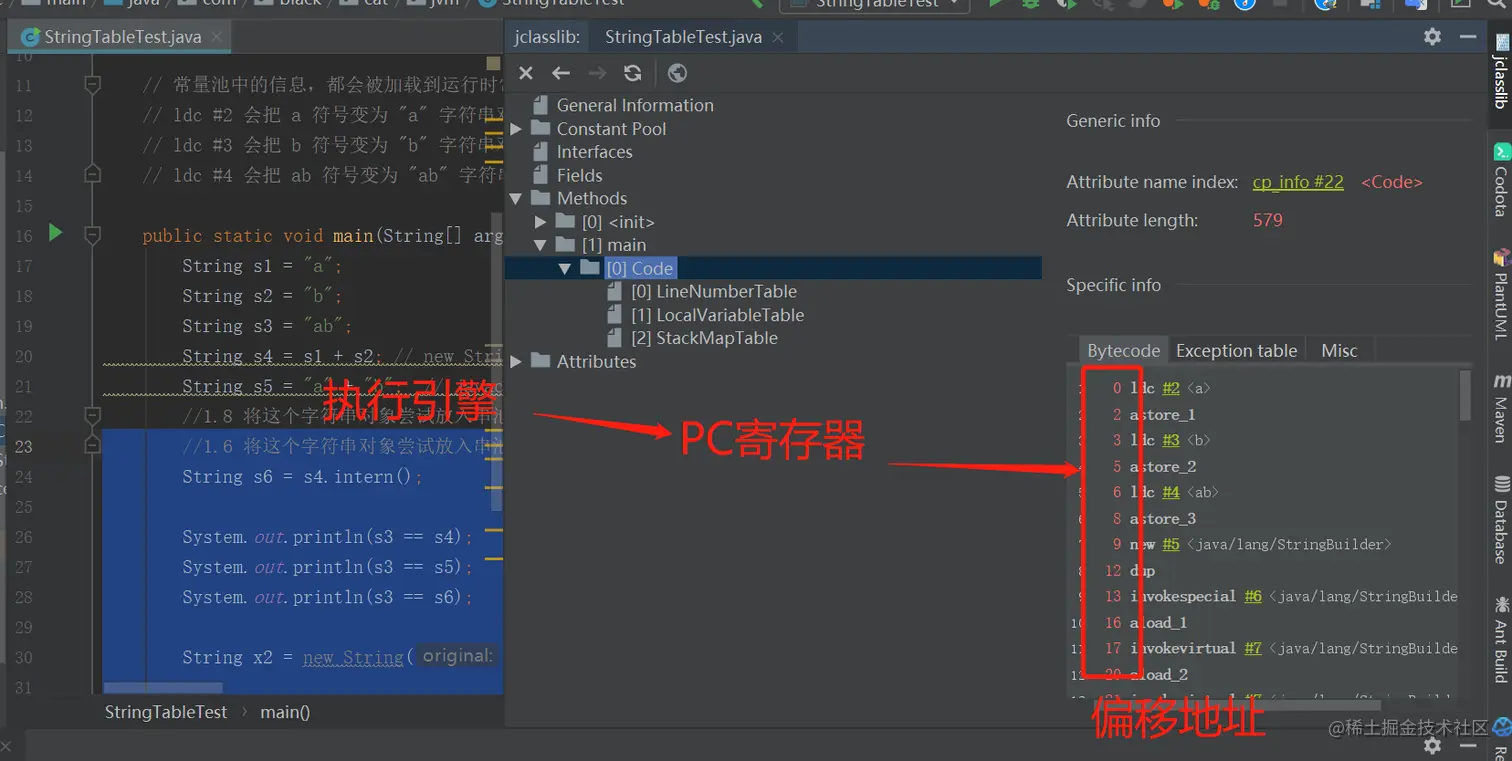Screen dimensions: 1512x761
Task: Select the Interfaces tree node
Action: coord(594,152)
